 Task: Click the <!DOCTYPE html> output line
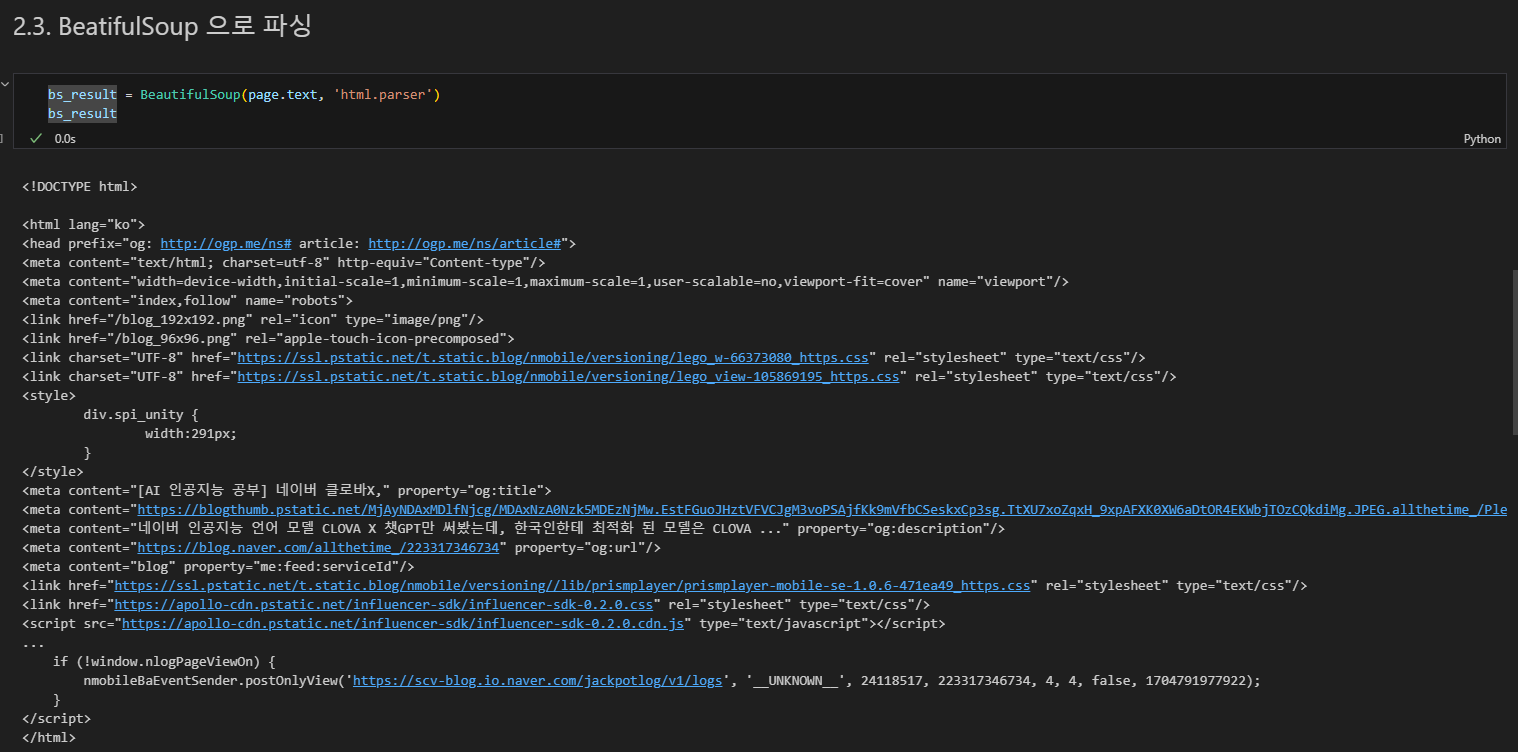79,186
